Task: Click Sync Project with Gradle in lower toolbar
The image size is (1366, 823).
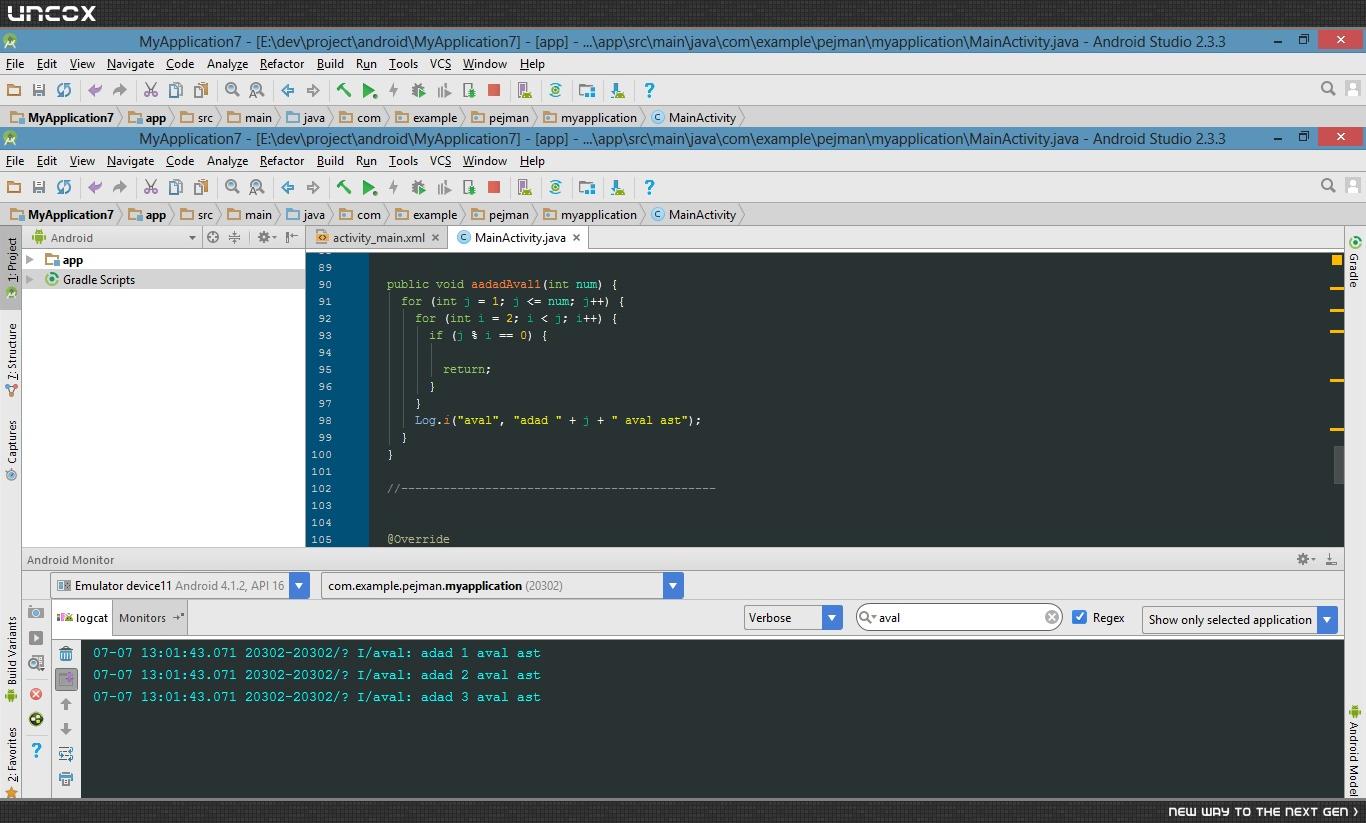Action: point(555,187)
